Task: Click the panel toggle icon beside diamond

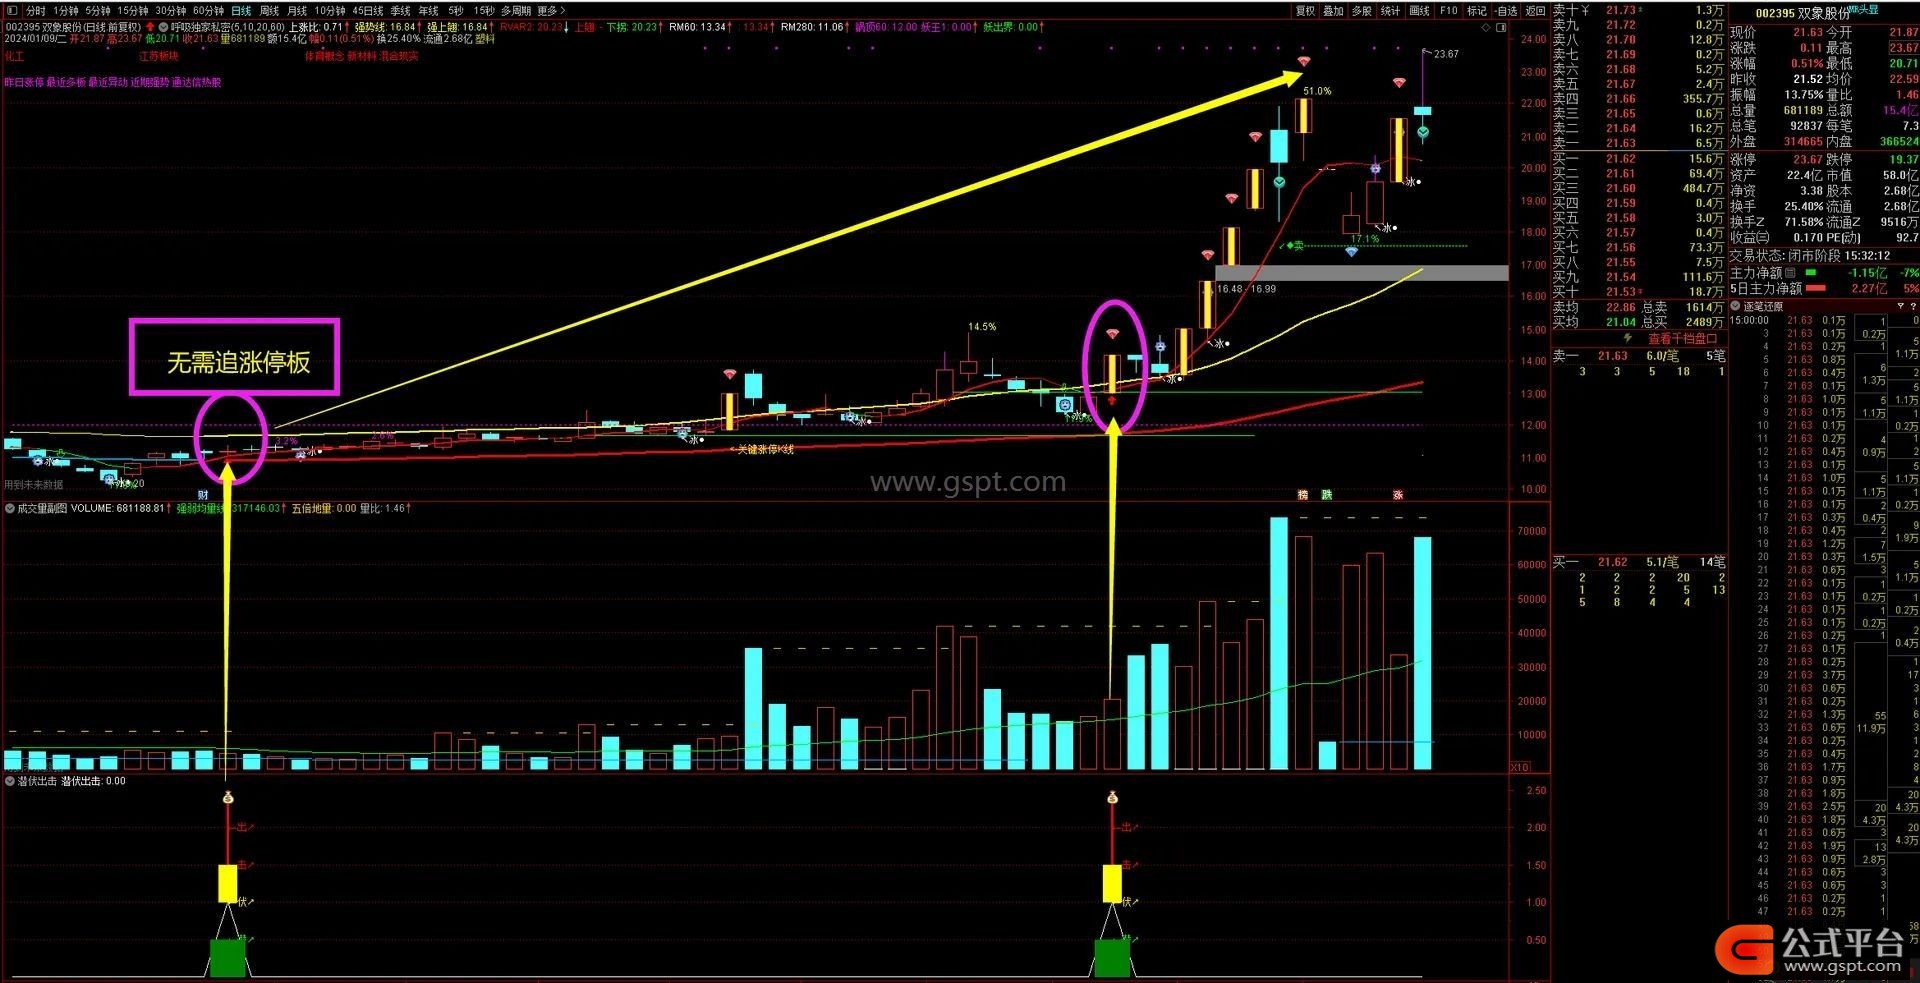Action: pyautogui.click(x=1500, y=27)
